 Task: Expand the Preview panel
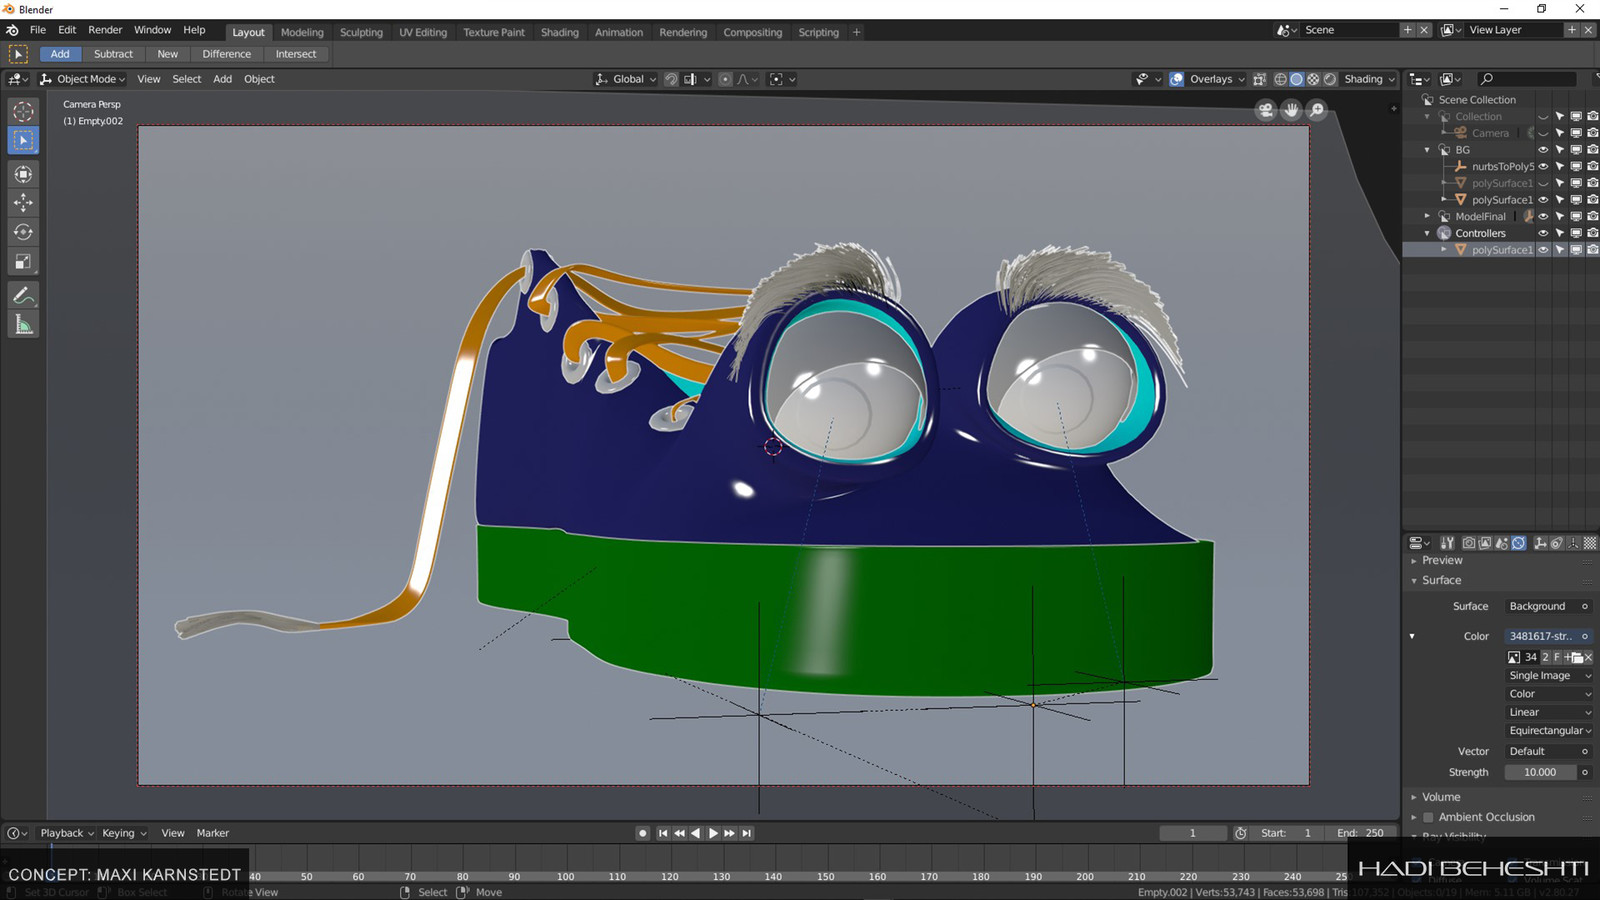(1414, 561)
